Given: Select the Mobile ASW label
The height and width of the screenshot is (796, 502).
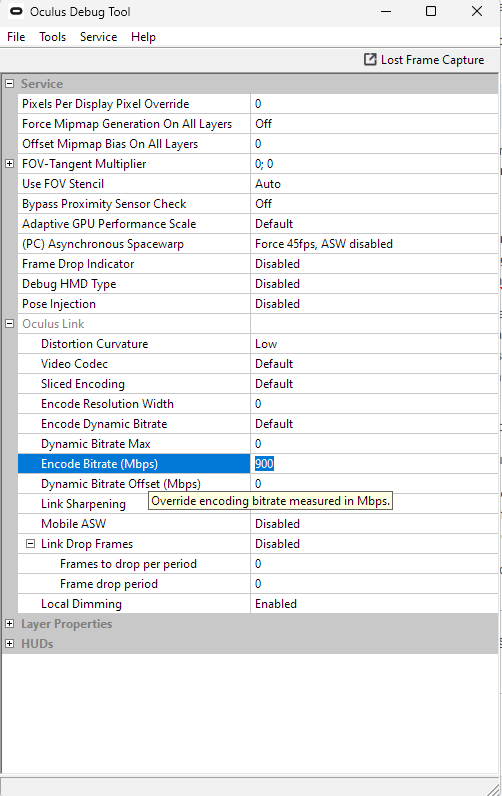Looking at the screenshot, I should pyautogui.click(x=74, y=524).
